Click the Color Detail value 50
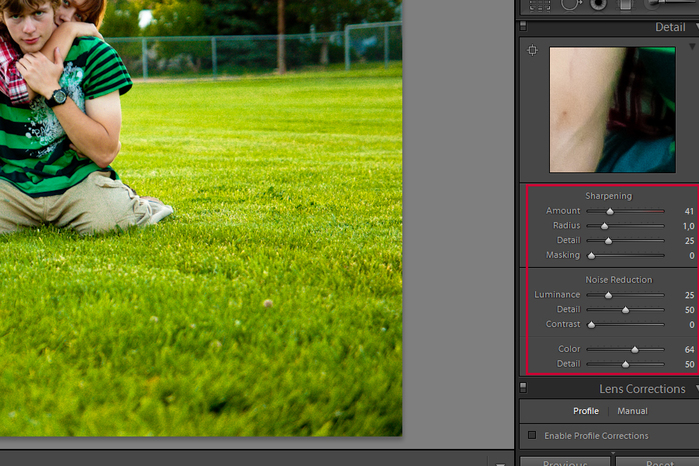699x466 pixels. coord(689,364)
